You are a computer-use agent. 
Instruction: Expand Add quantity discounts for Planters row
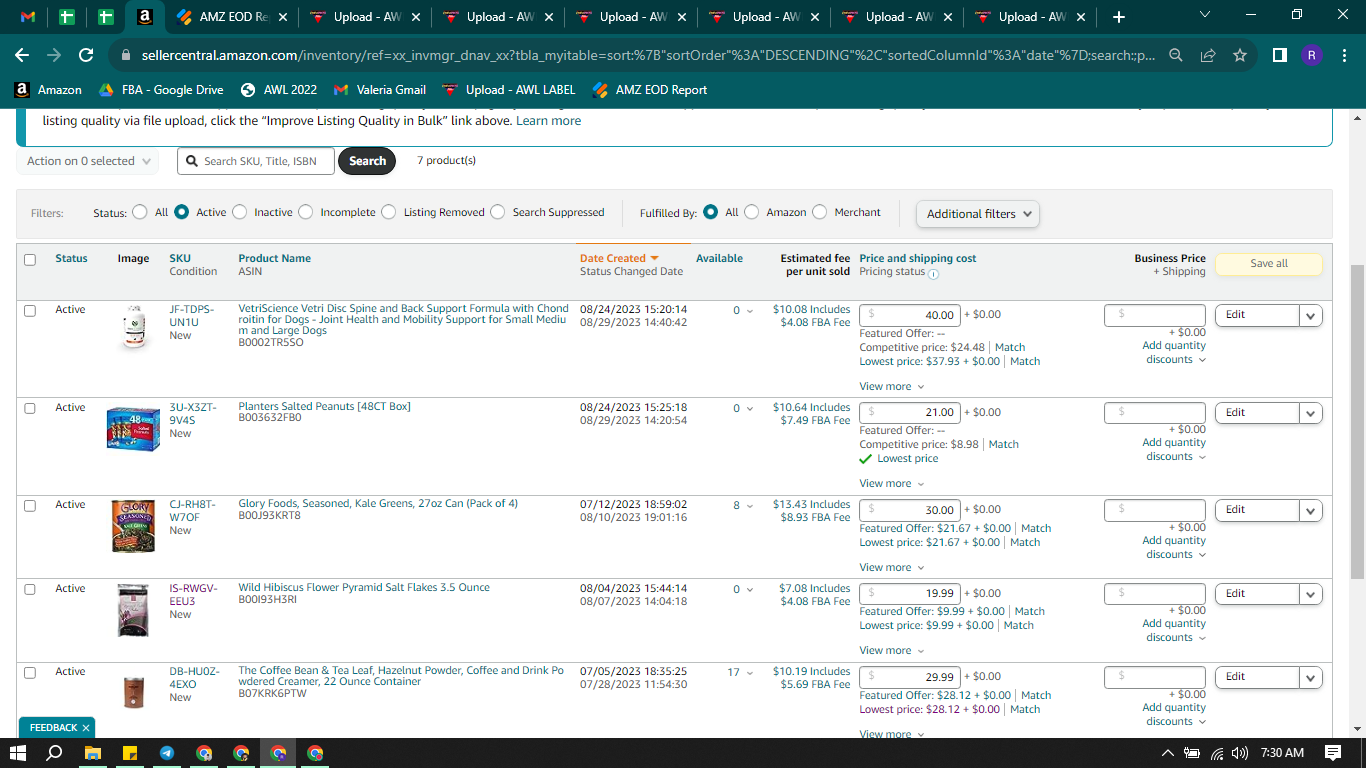(1174, 449)
